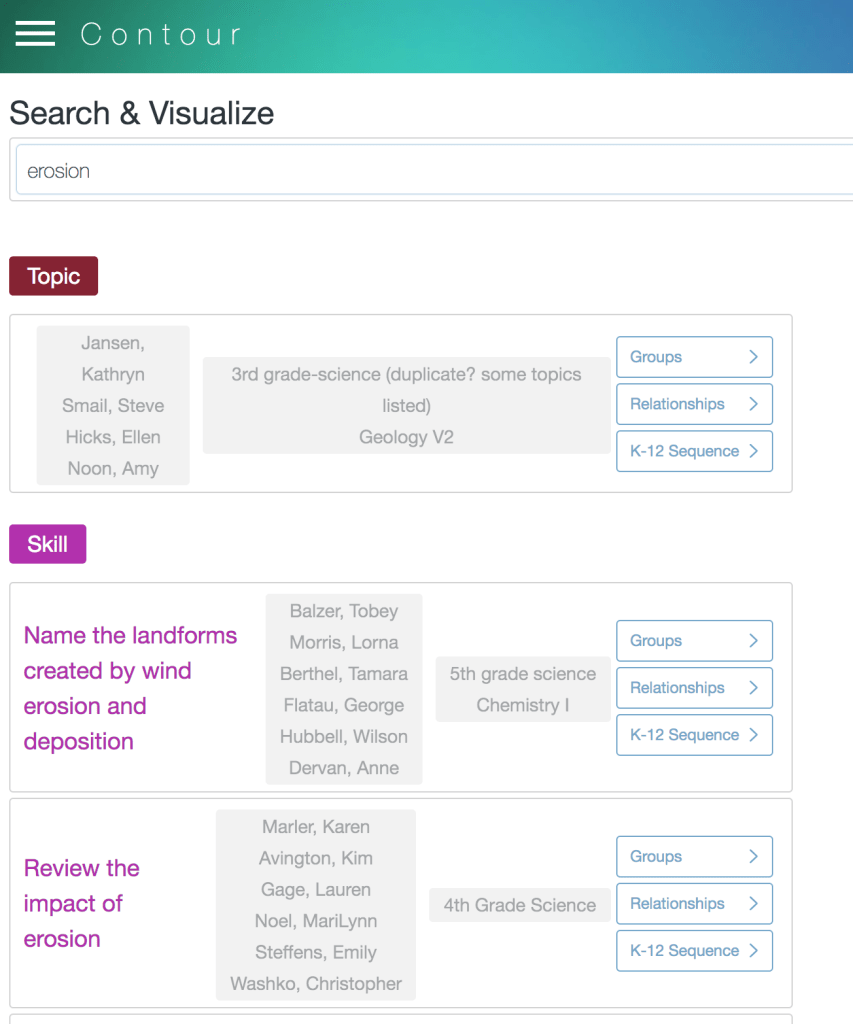Click chevron on wind erosion Groups button
The width and height of the screenshot is (853, 1024).
tap(753, 641)
